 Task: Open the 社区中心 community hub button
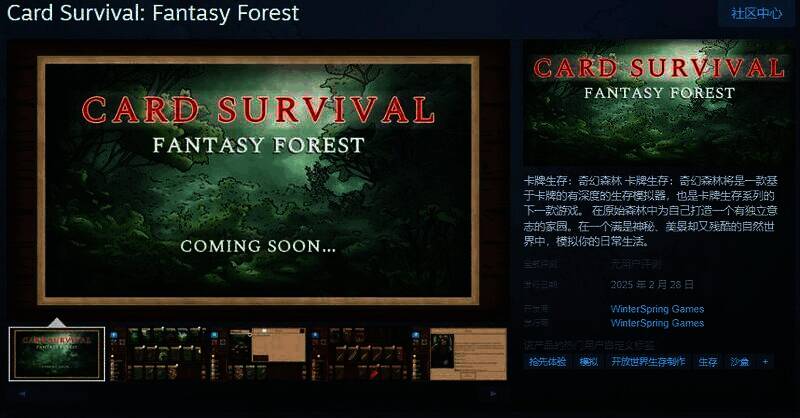tap(756, 14)
